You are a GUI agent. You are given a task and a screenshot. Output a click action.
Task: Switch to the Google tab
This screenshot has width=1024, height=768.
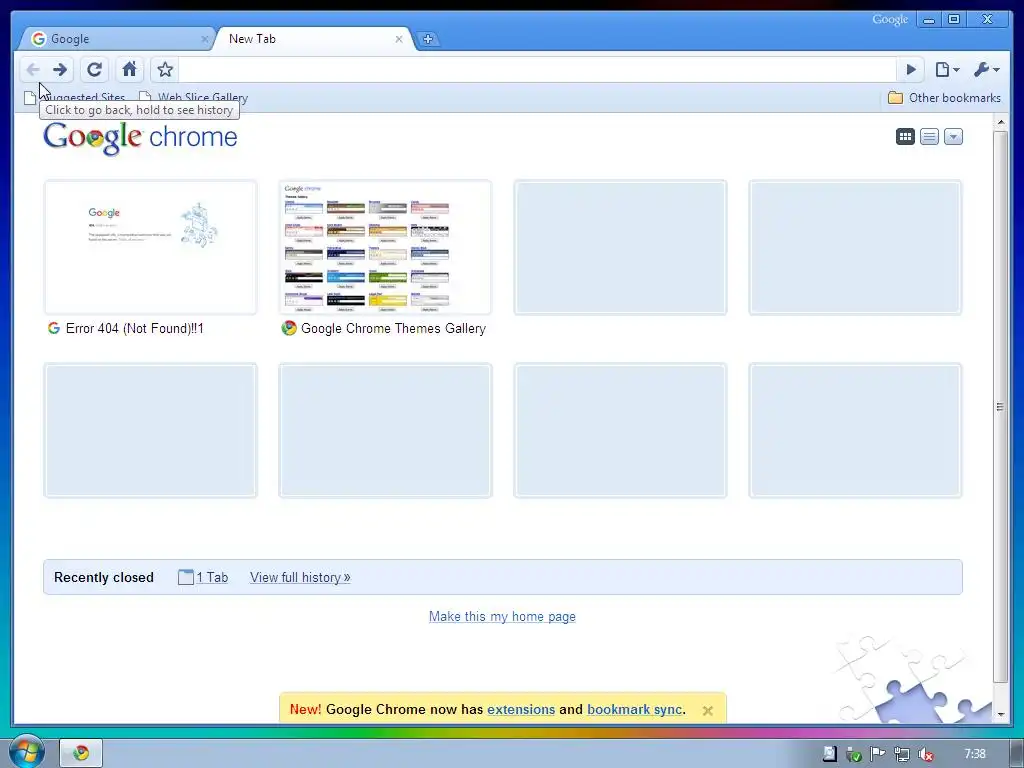click(116, 39)
